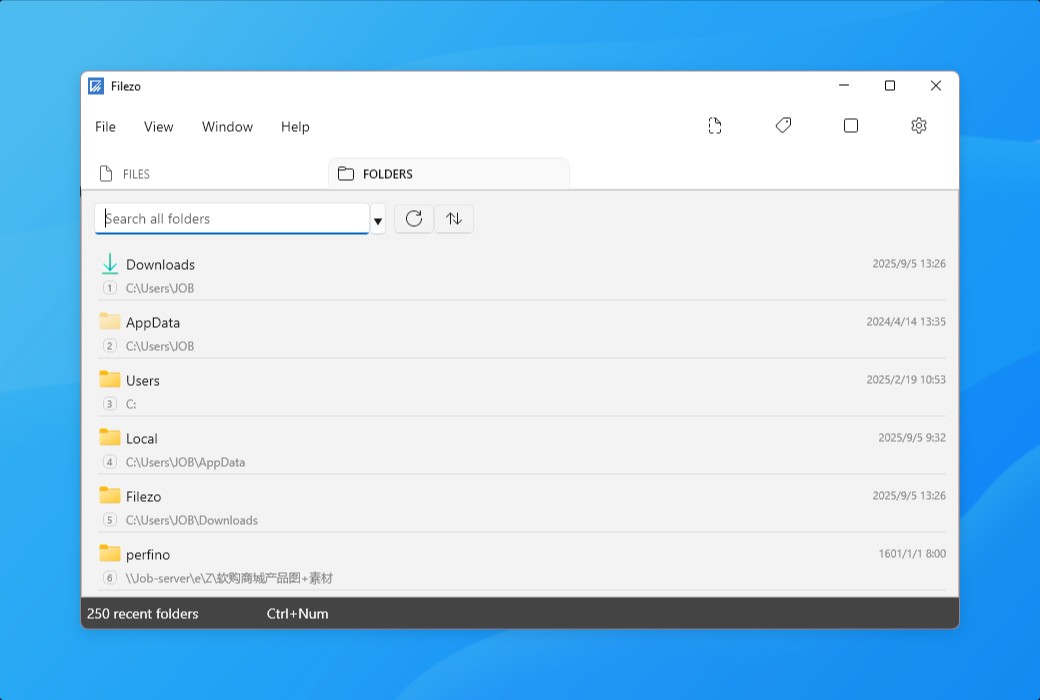Viewport: 1040px width, 700px height.
Task: Select the Filezo folder name in list
Action: [143, 497]
